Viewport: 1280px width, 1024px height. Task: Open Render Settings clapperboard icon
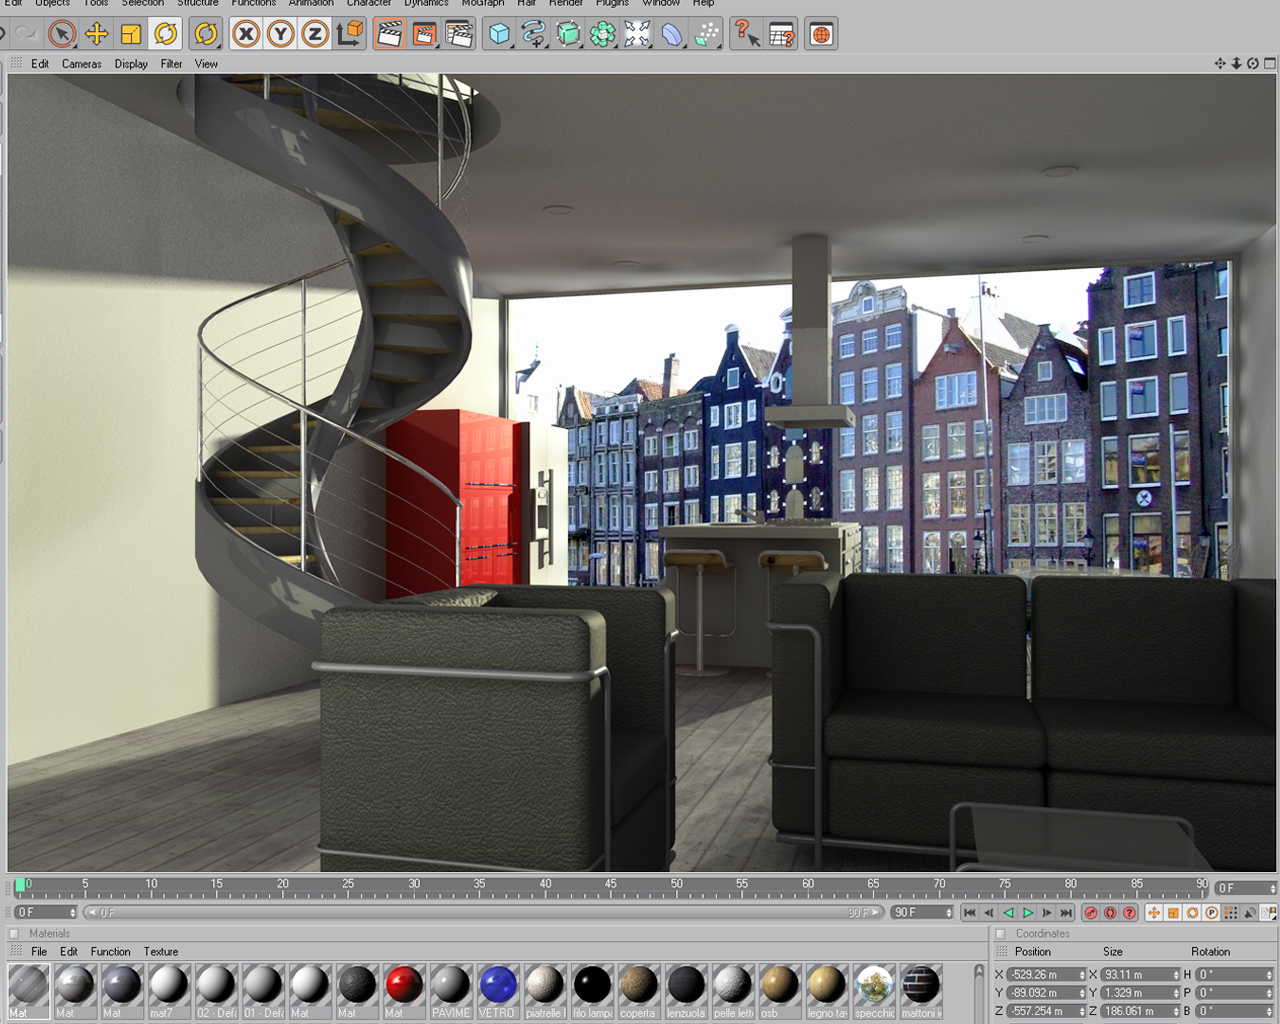click(459, 34)
